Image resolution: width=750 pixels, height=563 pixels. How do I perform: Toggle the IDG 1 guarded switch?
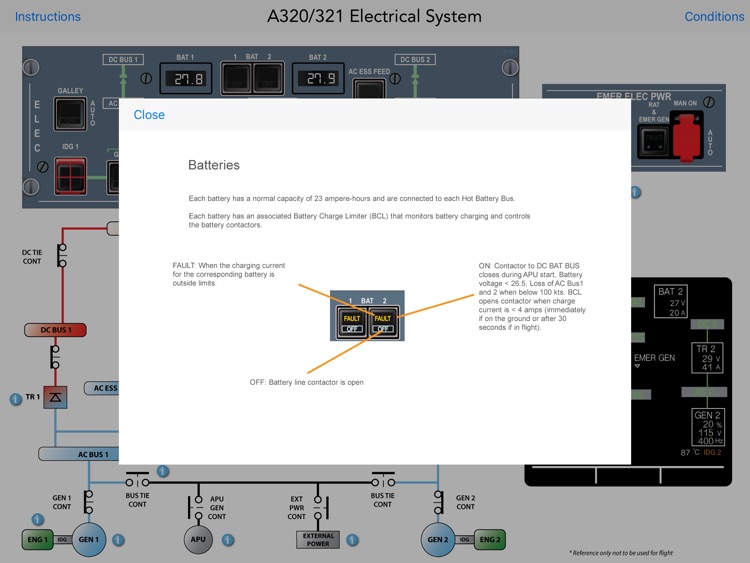(x=70, y=176)
